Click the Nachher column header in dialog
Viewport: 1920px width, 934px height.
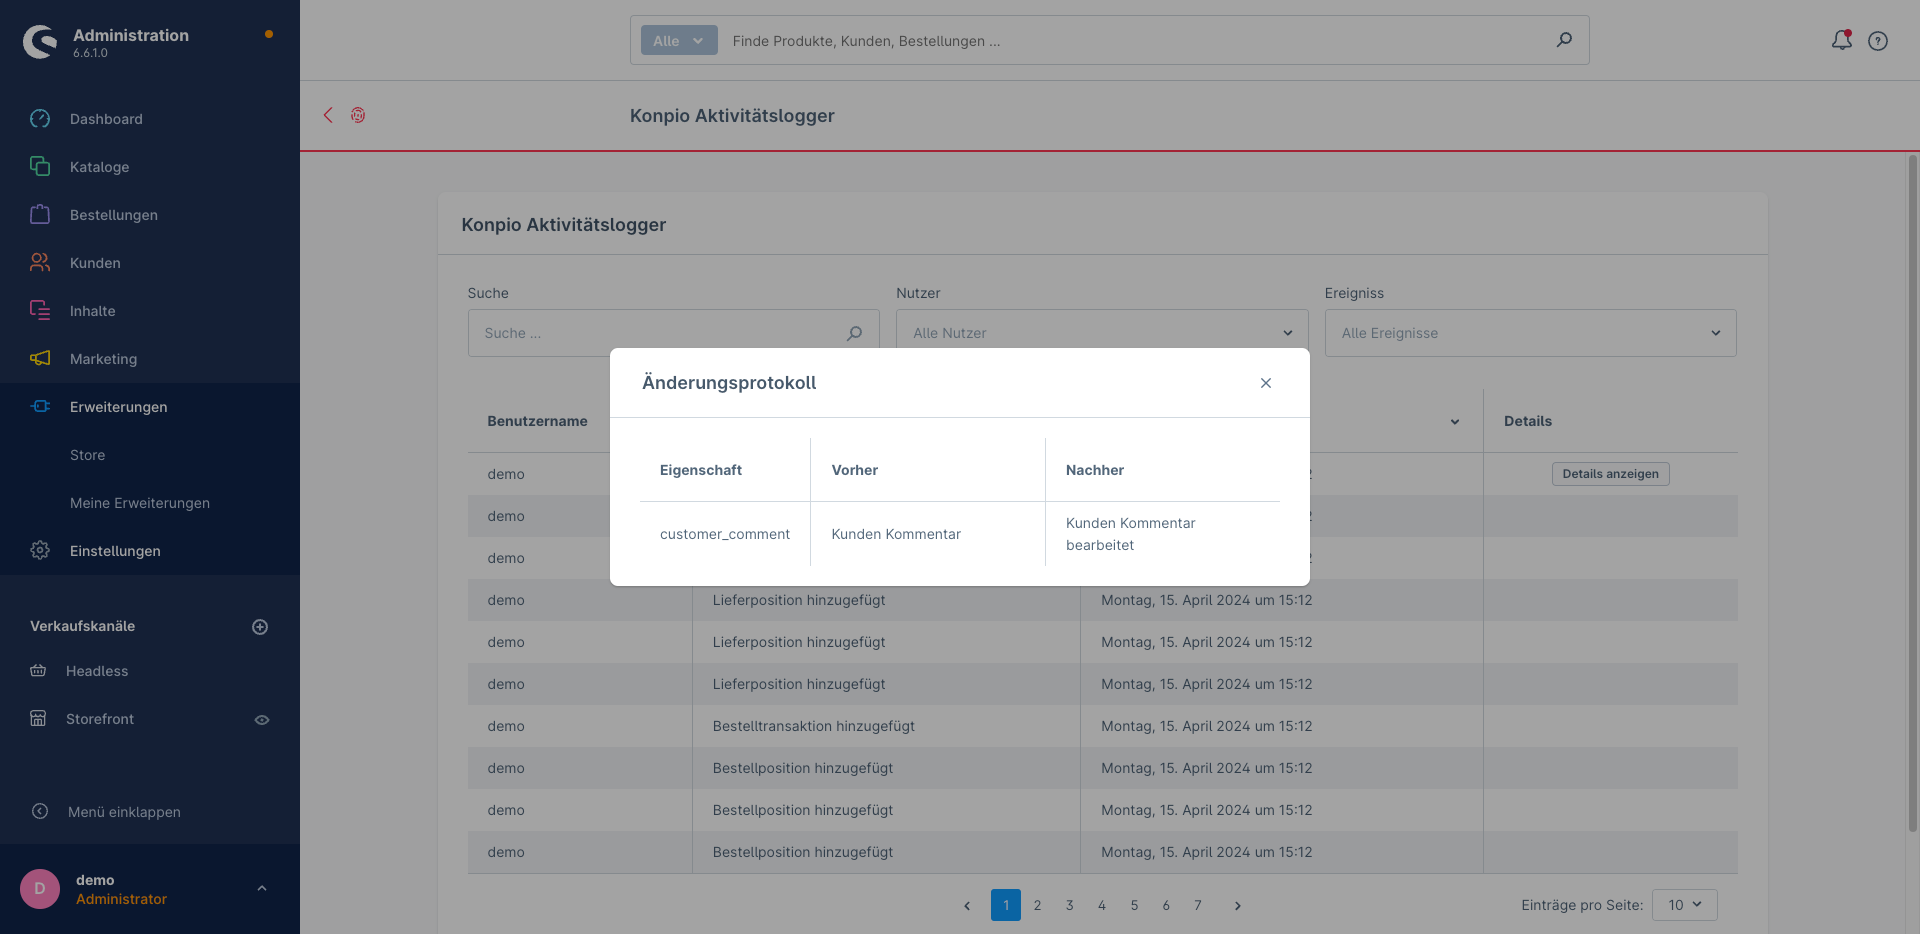click(1095, 470)
